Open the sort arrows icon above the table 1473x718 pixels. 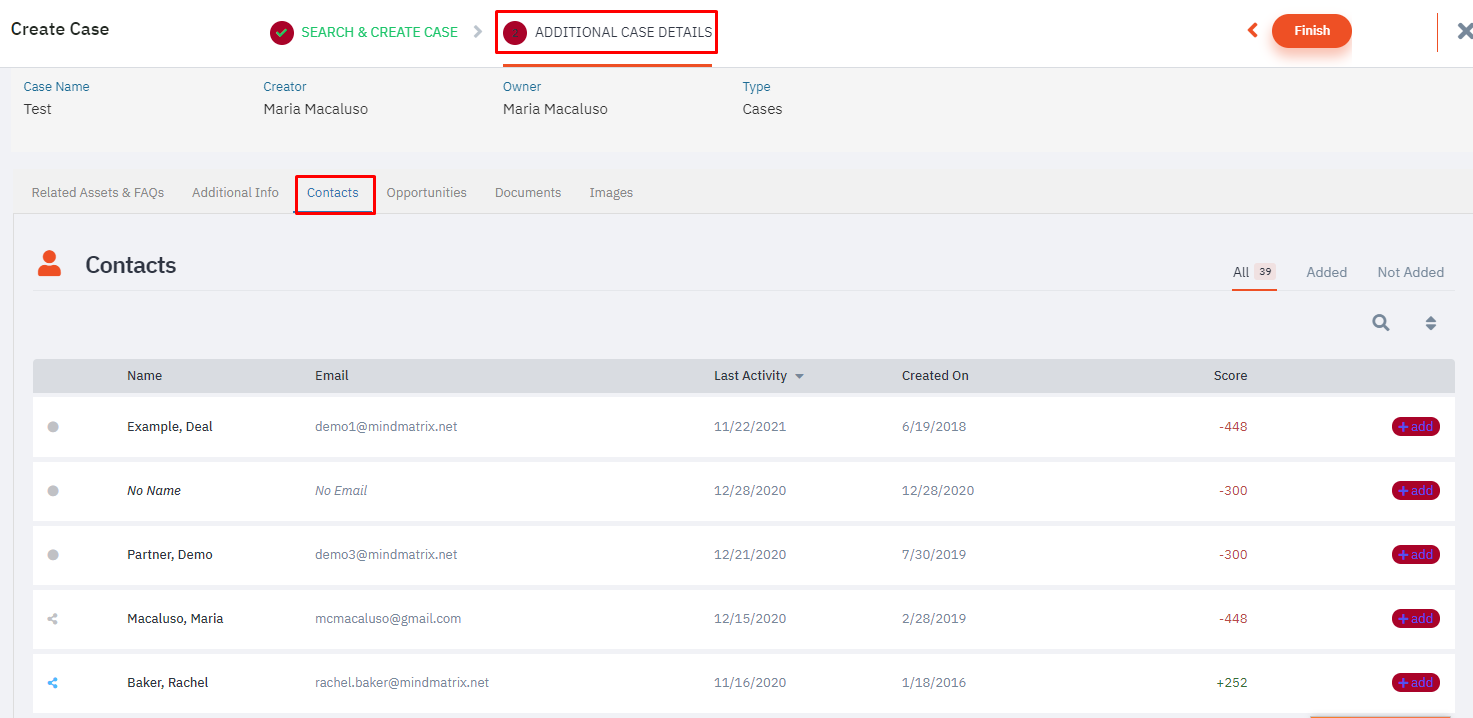click(1430, 323)
